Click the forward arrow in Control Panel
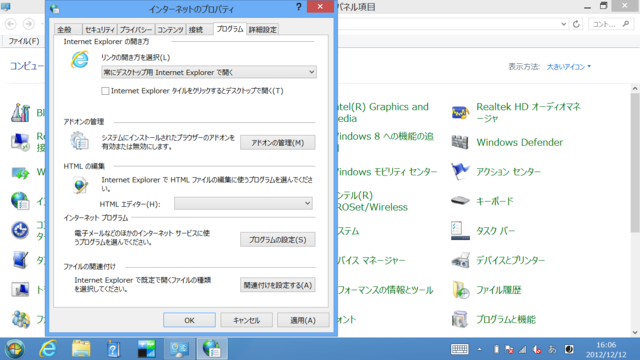640x360 pixels. click(x=29, y=24)
